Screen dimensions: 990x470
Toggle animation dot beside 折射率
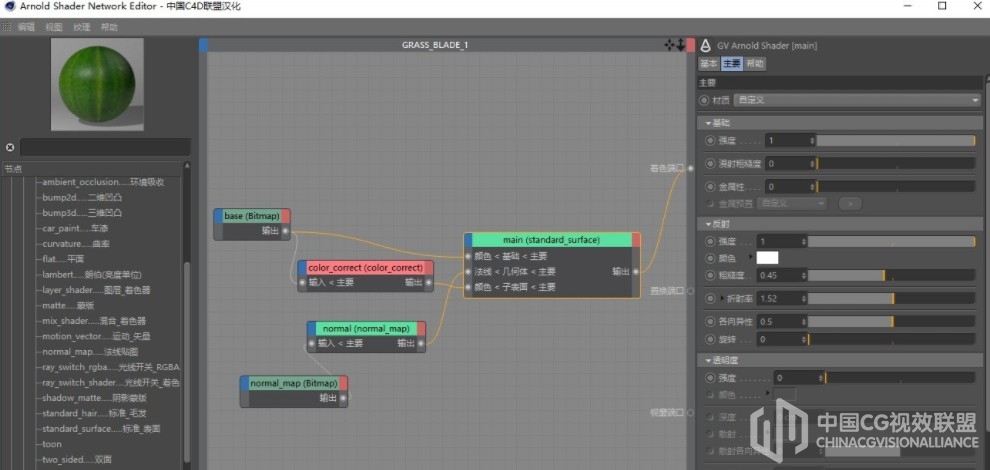coord(710,298)
